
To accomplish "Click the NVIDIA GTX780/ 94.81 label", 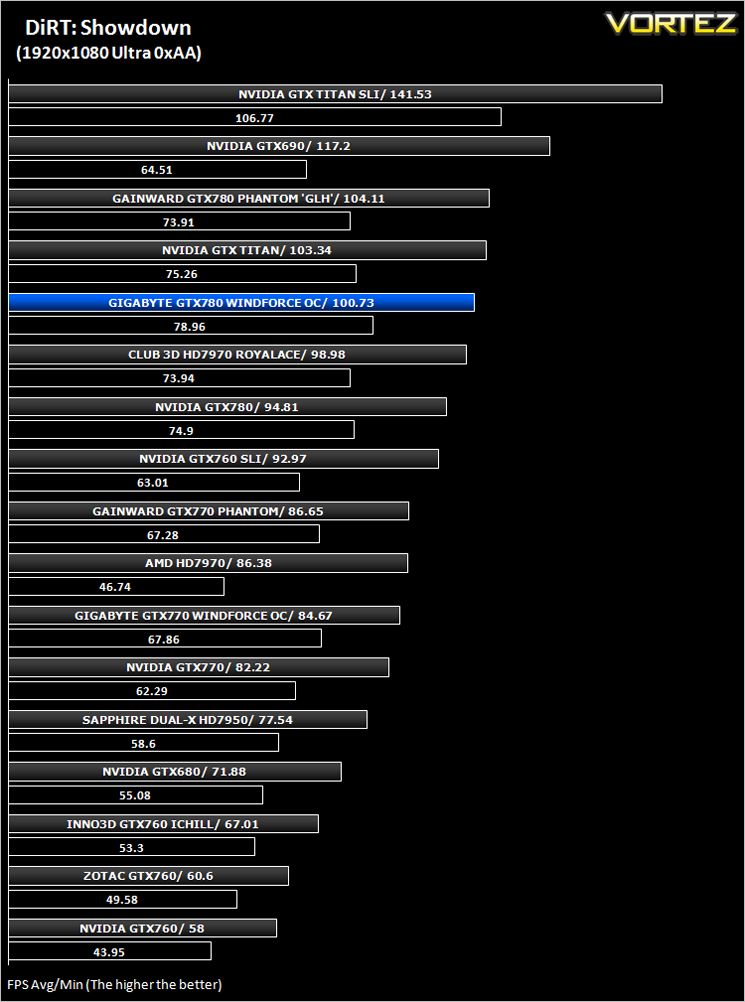I will [x=227, y=407].
